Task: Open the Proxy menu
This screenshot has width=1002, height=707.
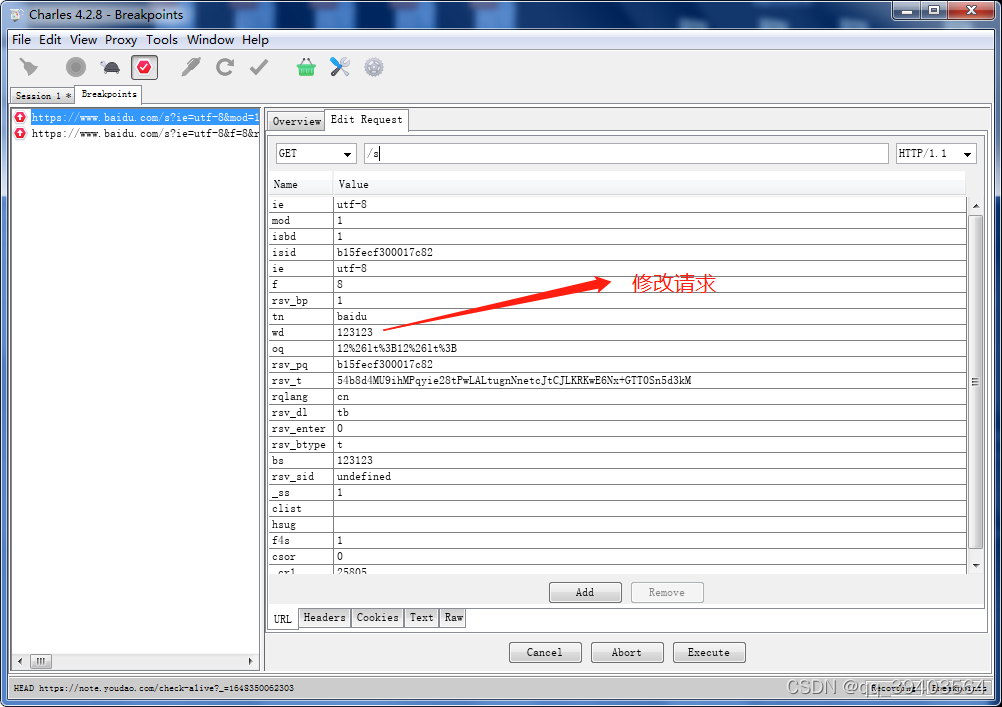Action: coord(121,40)
